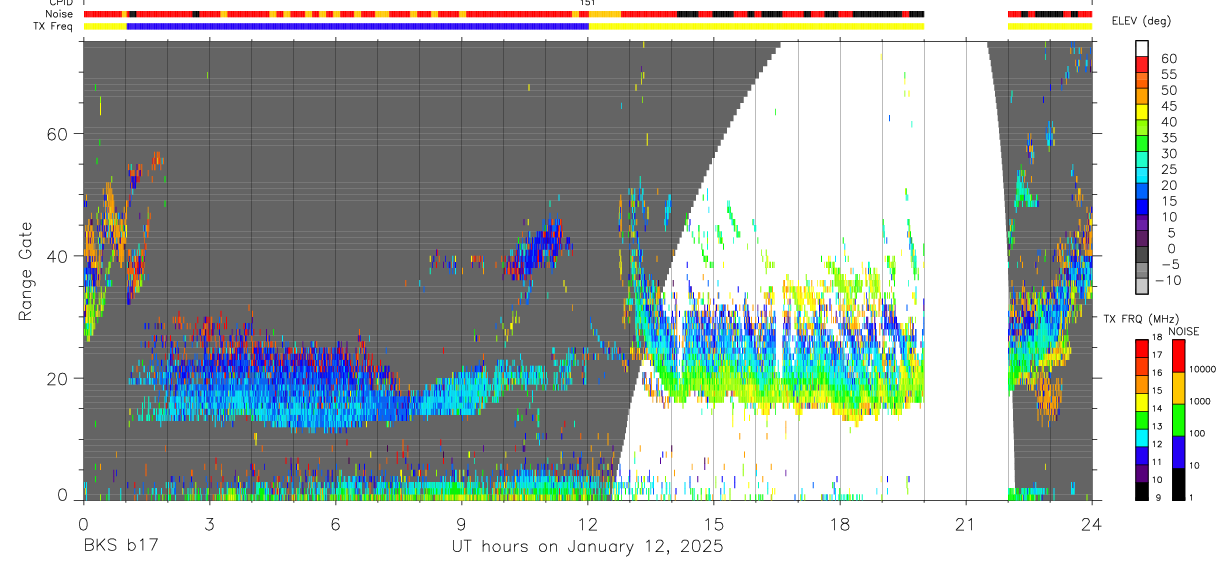1228x567 pixels.
Task: Click the 'NOISE' legend title
Action: [1184, 331]
